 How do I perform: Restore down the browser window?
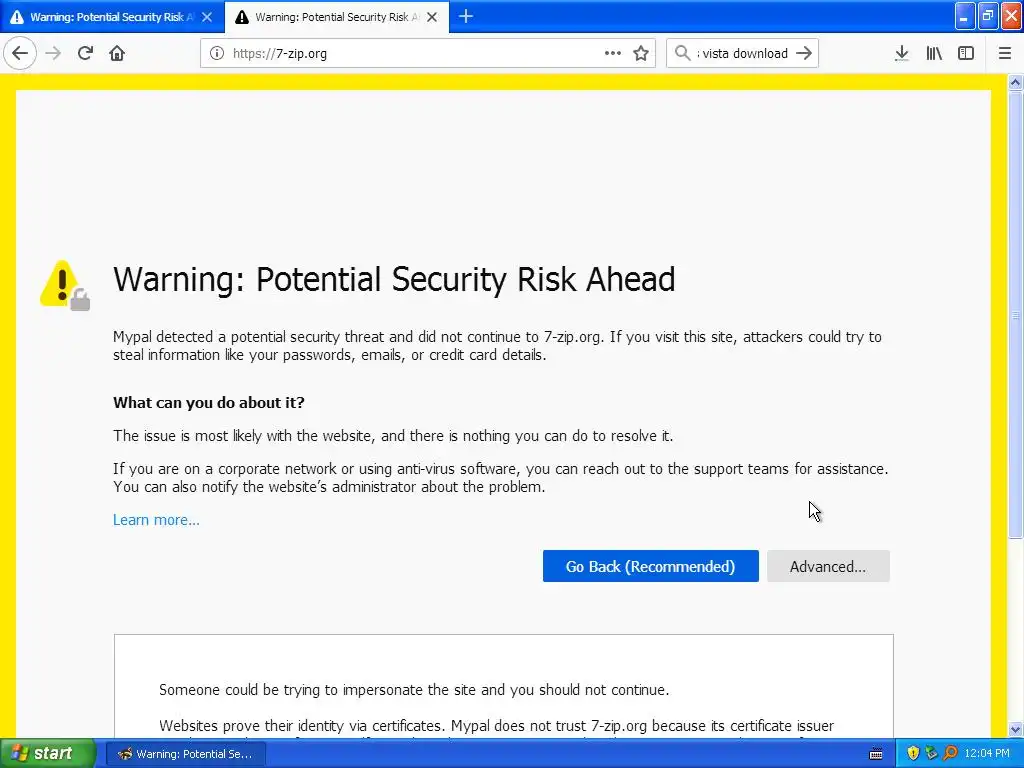[988, 16]
